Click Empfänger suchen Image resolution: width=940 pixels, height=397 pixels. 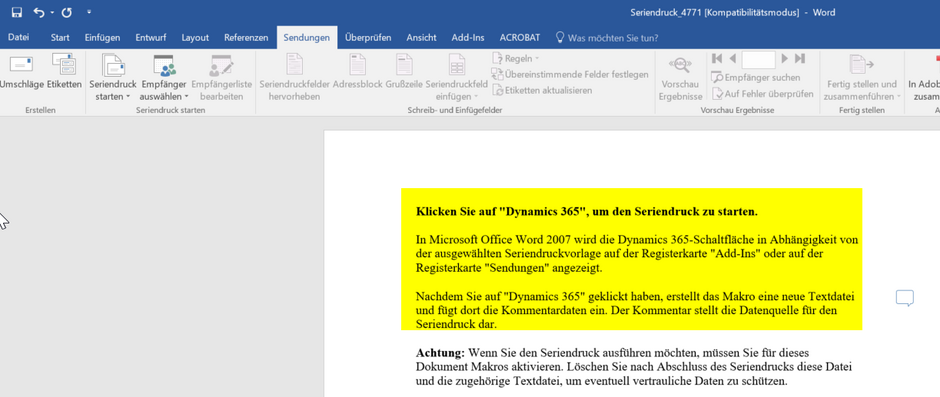pos(756,77)
